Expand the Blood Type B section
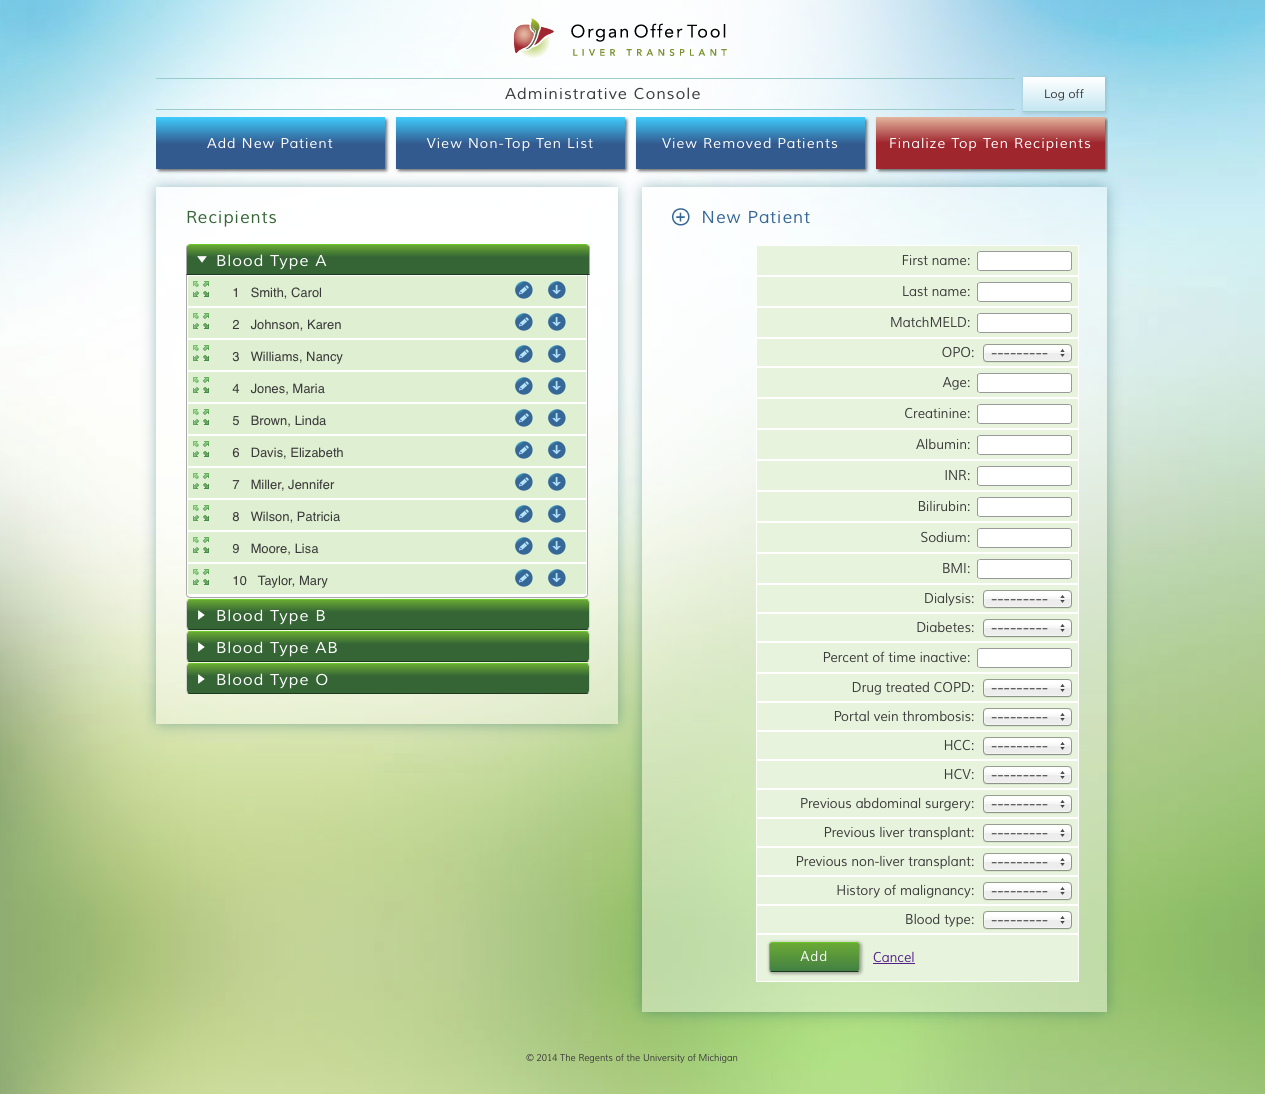The width and height of the screenshot is (1265, 1094). (387, 615)
